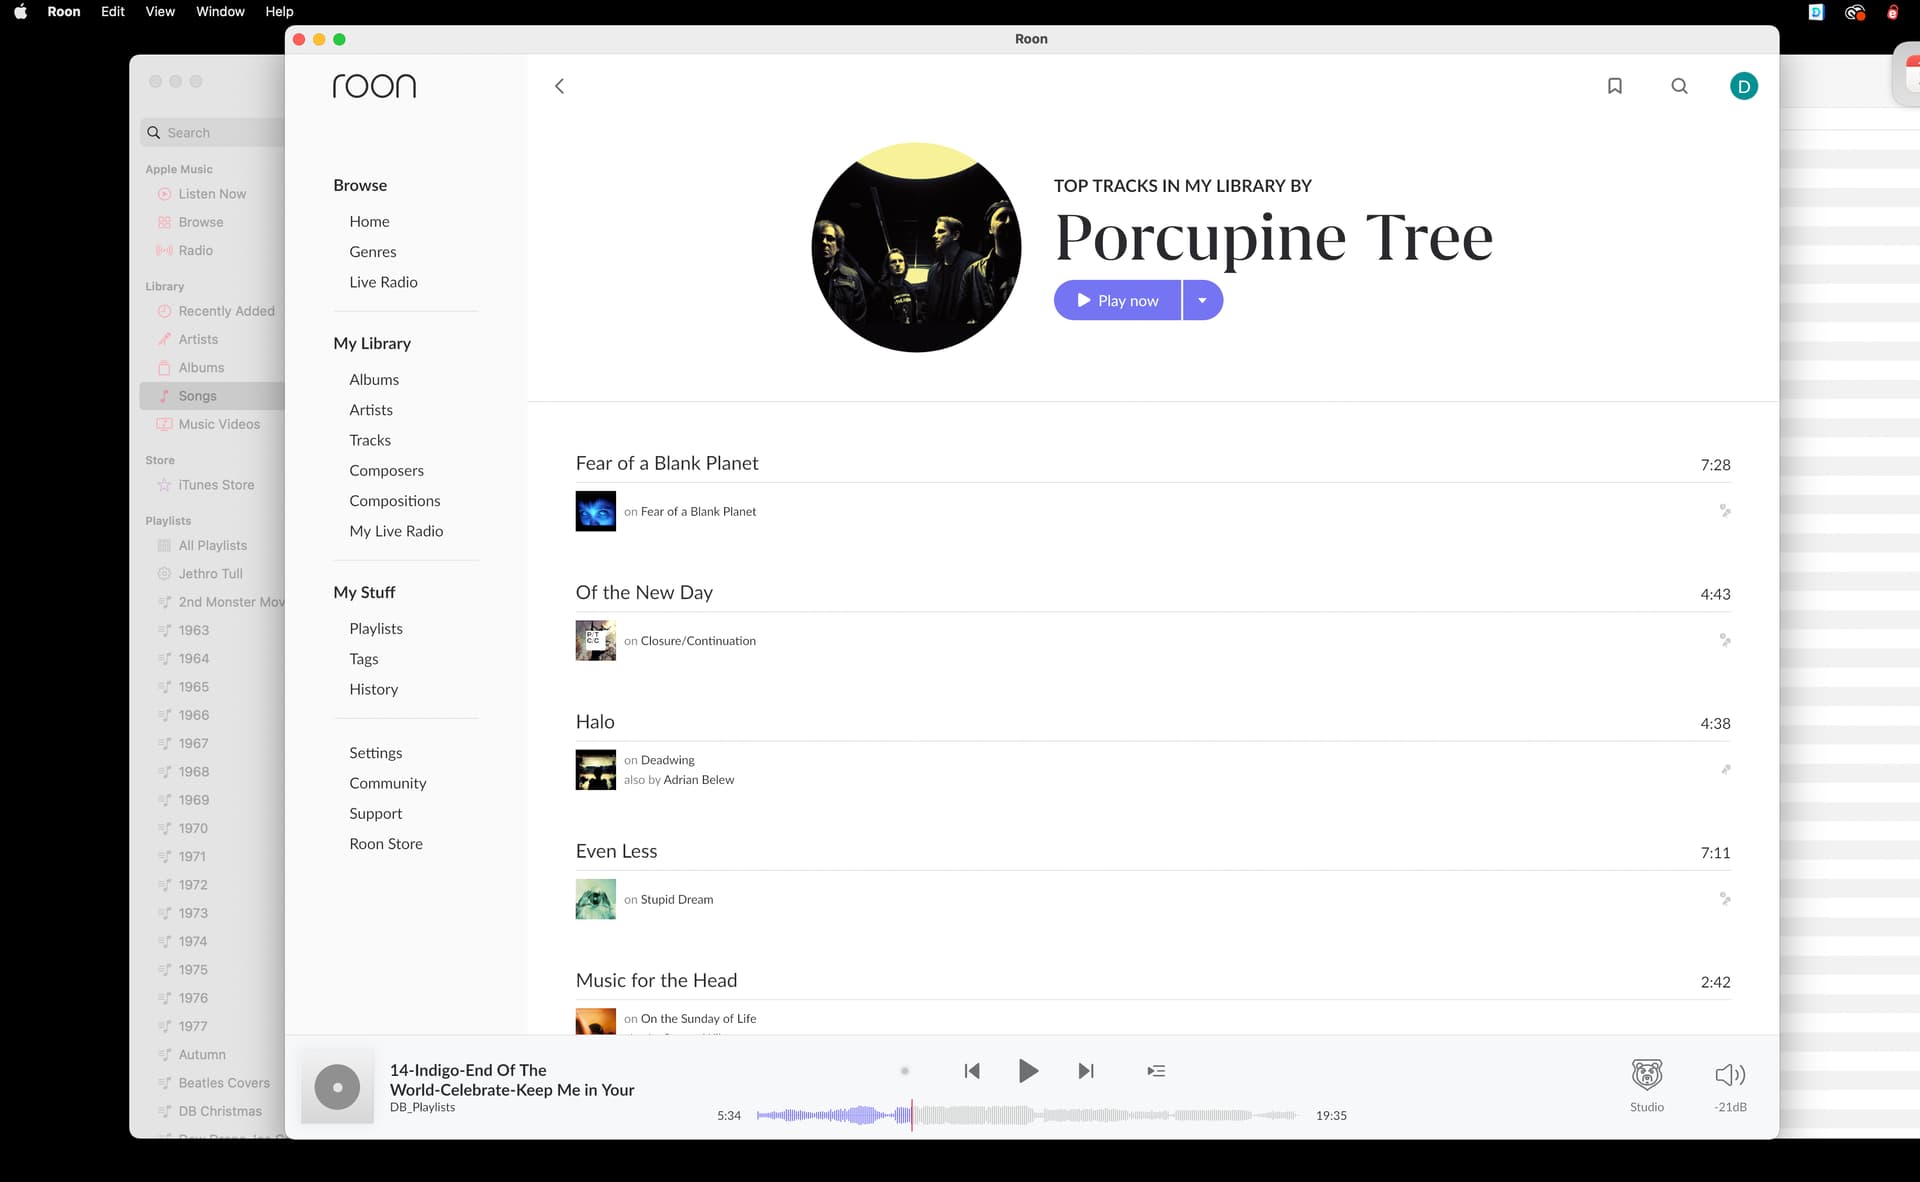Click the Fear of a Blank Planet album thumbnail

[595, 511]
